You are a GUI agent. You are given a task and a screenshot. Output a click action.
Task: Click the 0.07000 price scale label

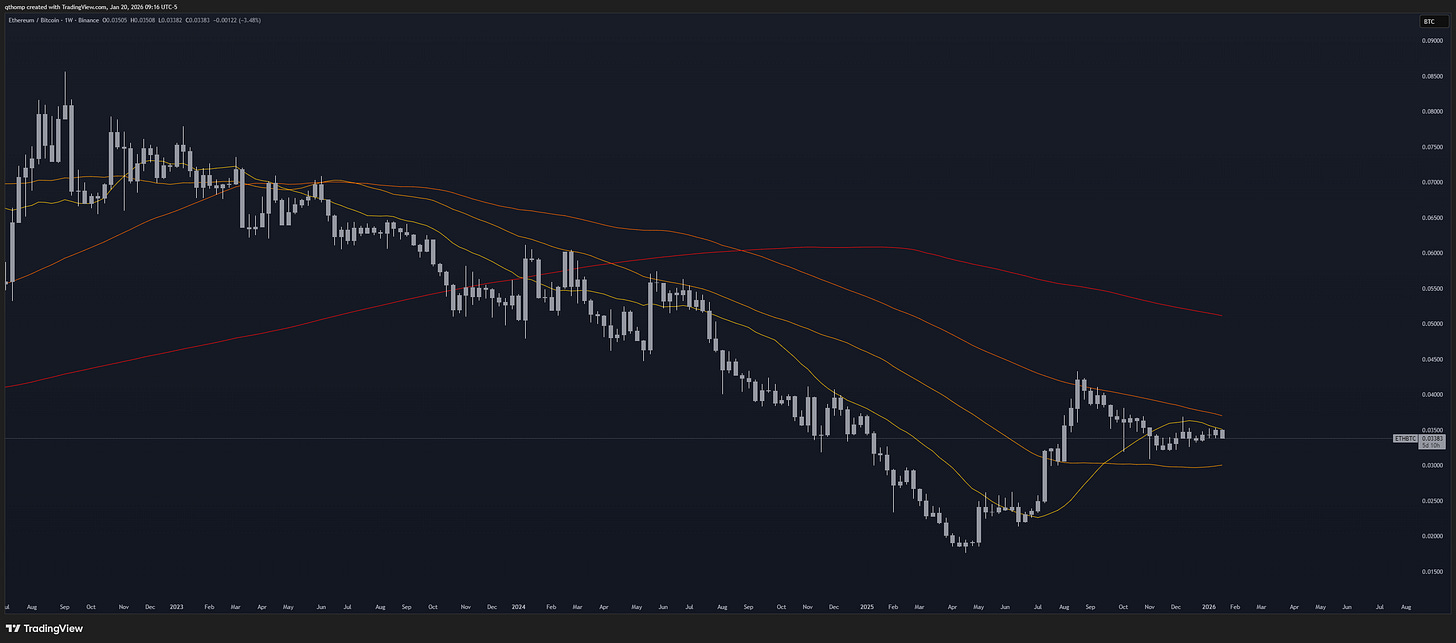pos(1430,183)
